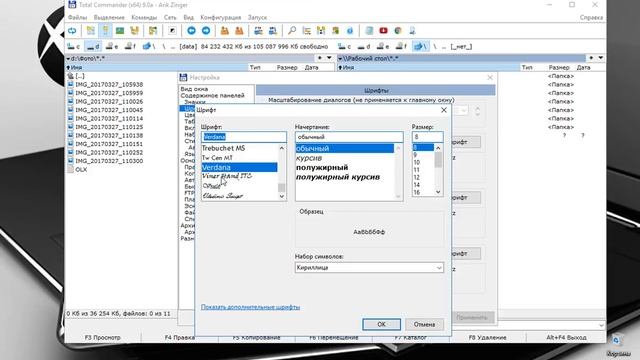The height and width of the screenshot is (360, 640).
Task: Choose полужирный курсив style
Action: click(338, 177)
